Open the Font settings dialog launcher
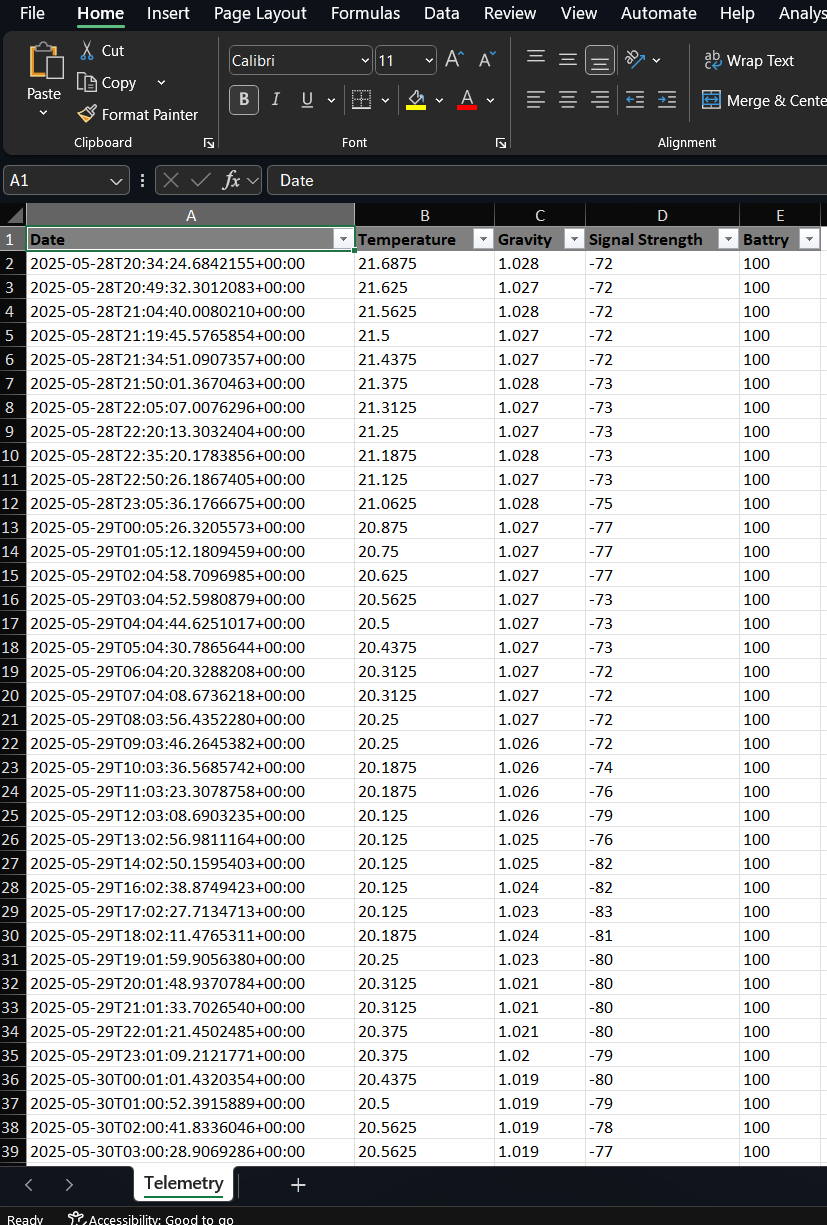The height and width of the screenshot is (1225, 827). (501, 143)
